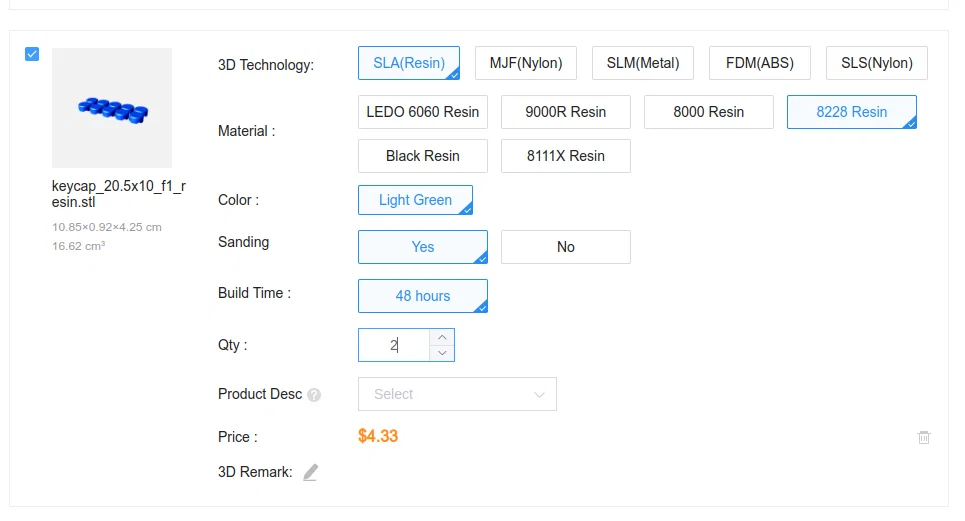Click the keycap model thumbnail
The height and width of the screenshot is (521, 965).
pyautogui.click(x=112, y=108)
